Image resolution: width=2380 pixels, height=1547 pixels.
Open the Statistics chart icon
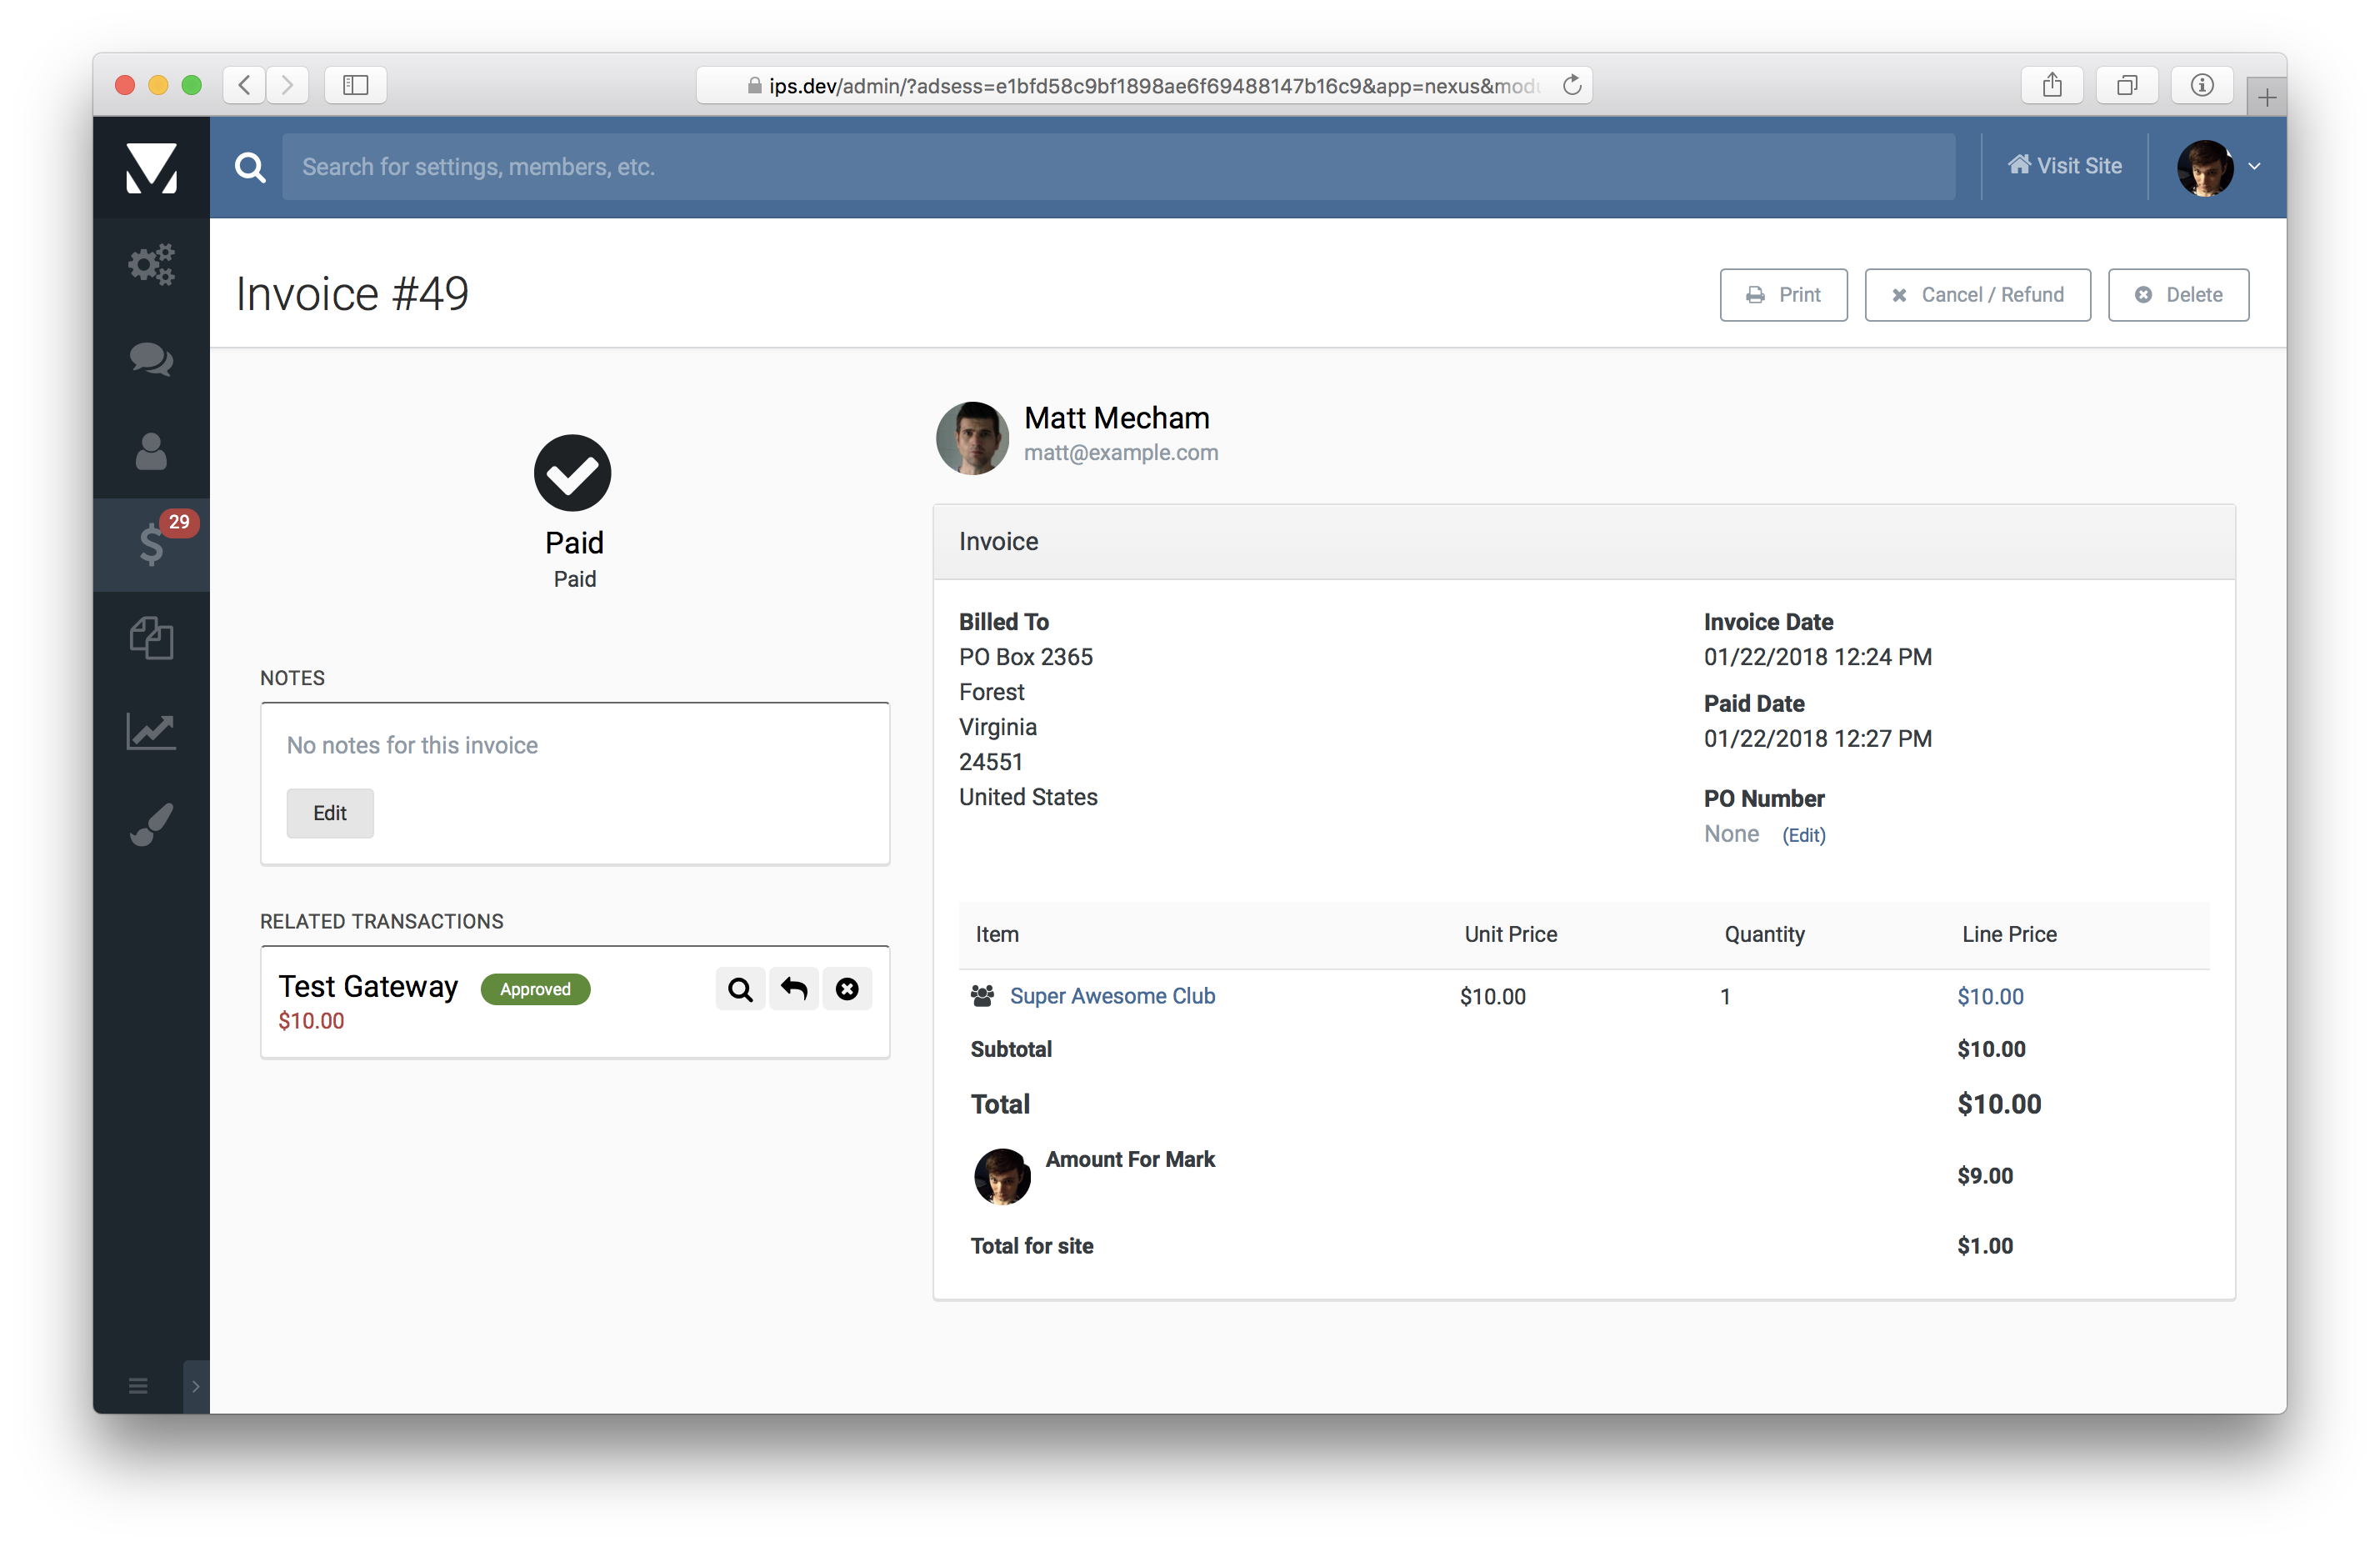(x=151, y=731)
